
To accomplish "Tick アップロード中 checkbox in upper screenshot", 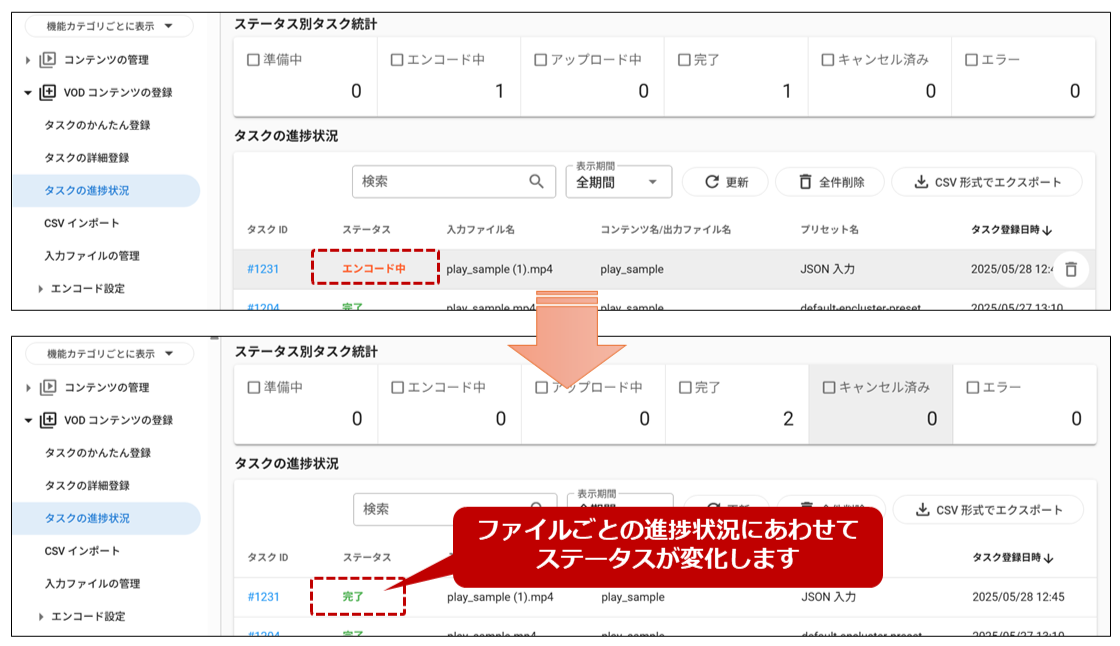I will [541, 60].
